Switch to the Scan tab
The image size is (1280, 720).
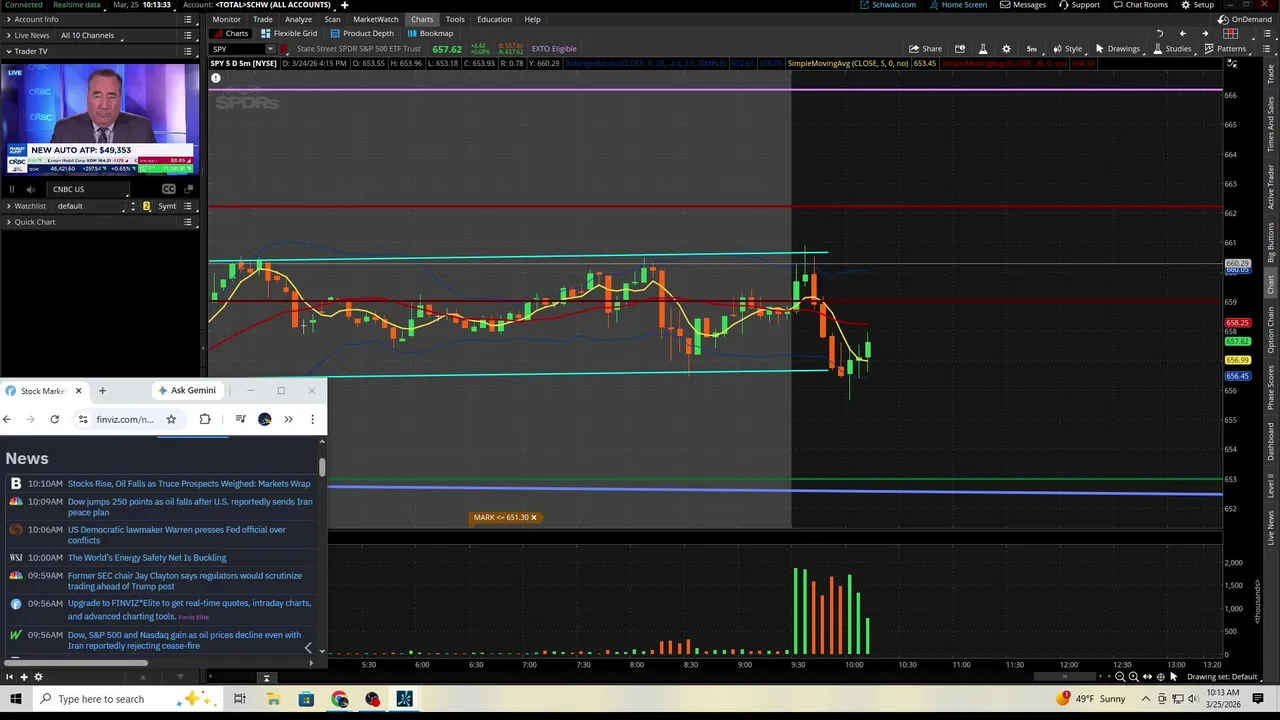click(332, 19)
